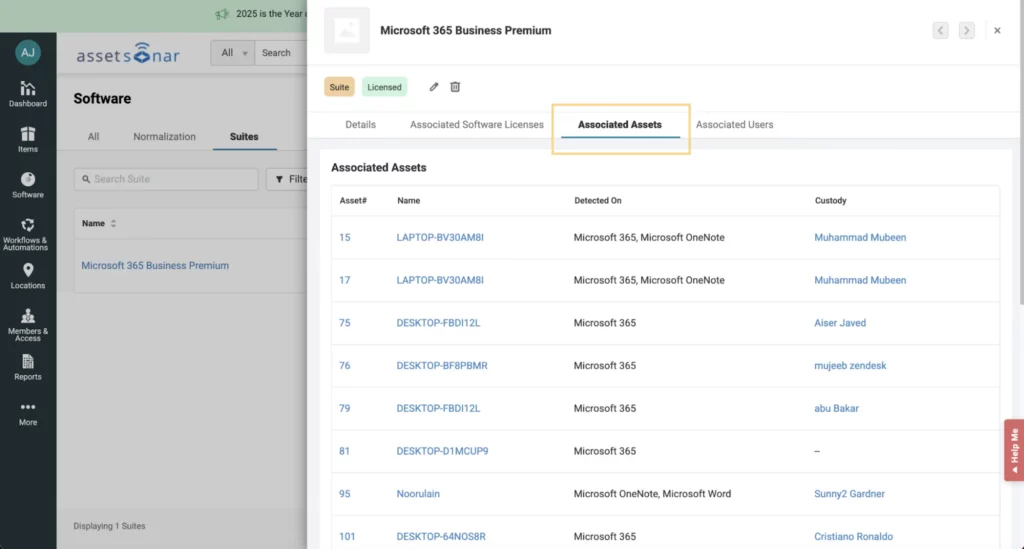Viewport: 1024px width, 549px height.
Task: Open the All search scope dropdown
Action: point(233,53)
